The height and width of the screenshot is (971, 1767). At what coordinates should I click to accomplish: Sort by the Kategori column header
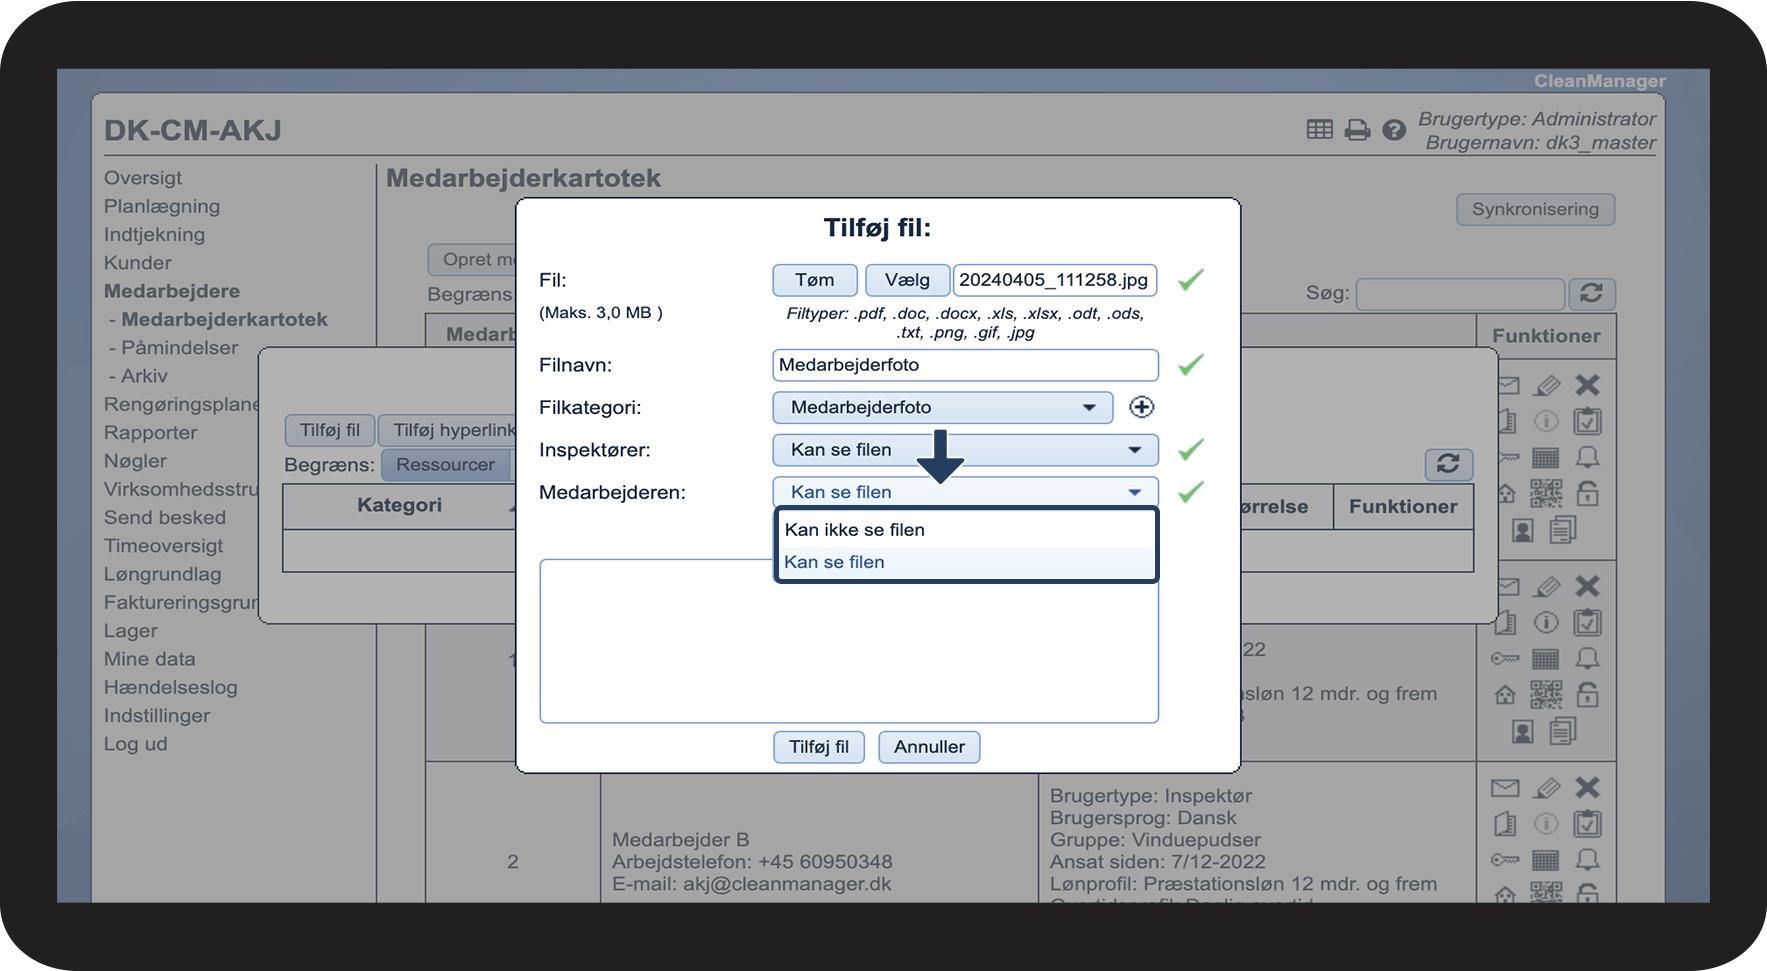(399, 505)
